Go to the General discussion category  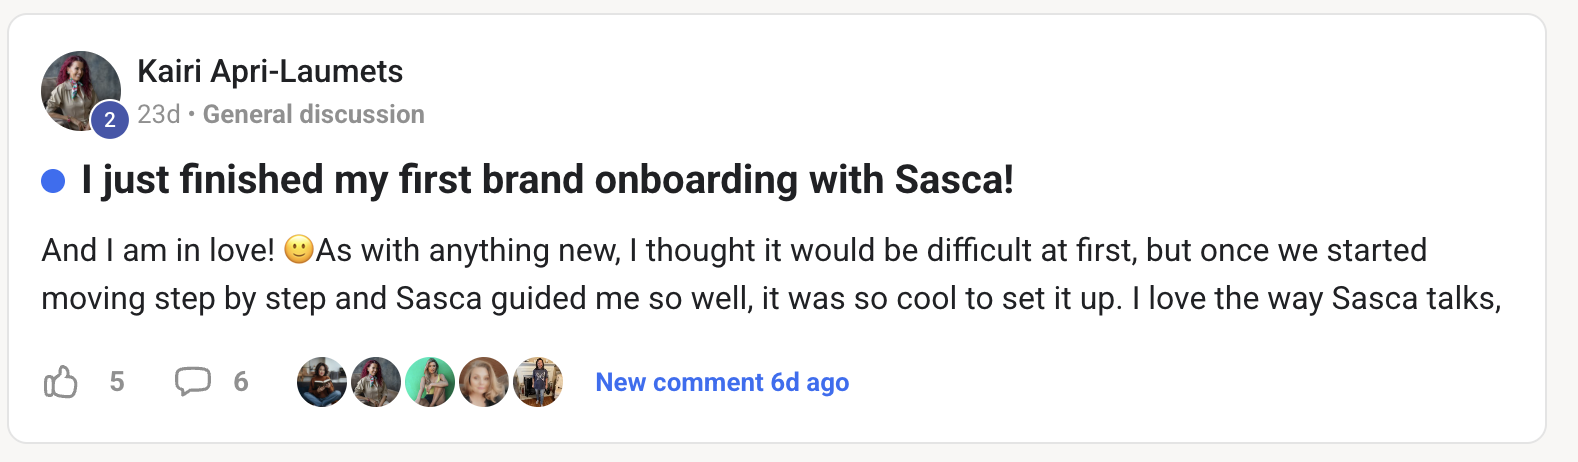click(x=313, y=115)
